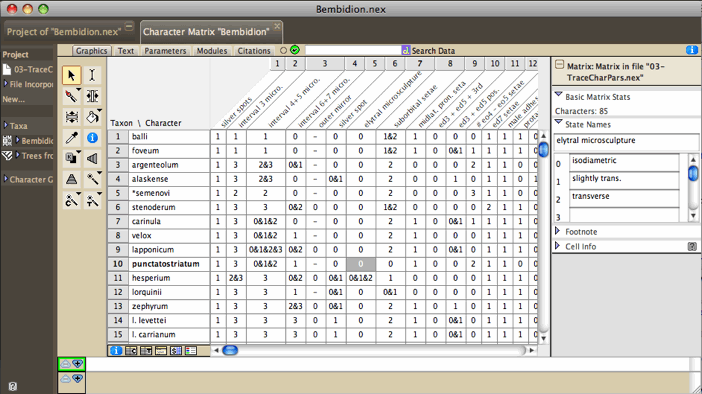Select the overlapping squares tool
Screen dimensions: 702x394
(x=72, y=158)
